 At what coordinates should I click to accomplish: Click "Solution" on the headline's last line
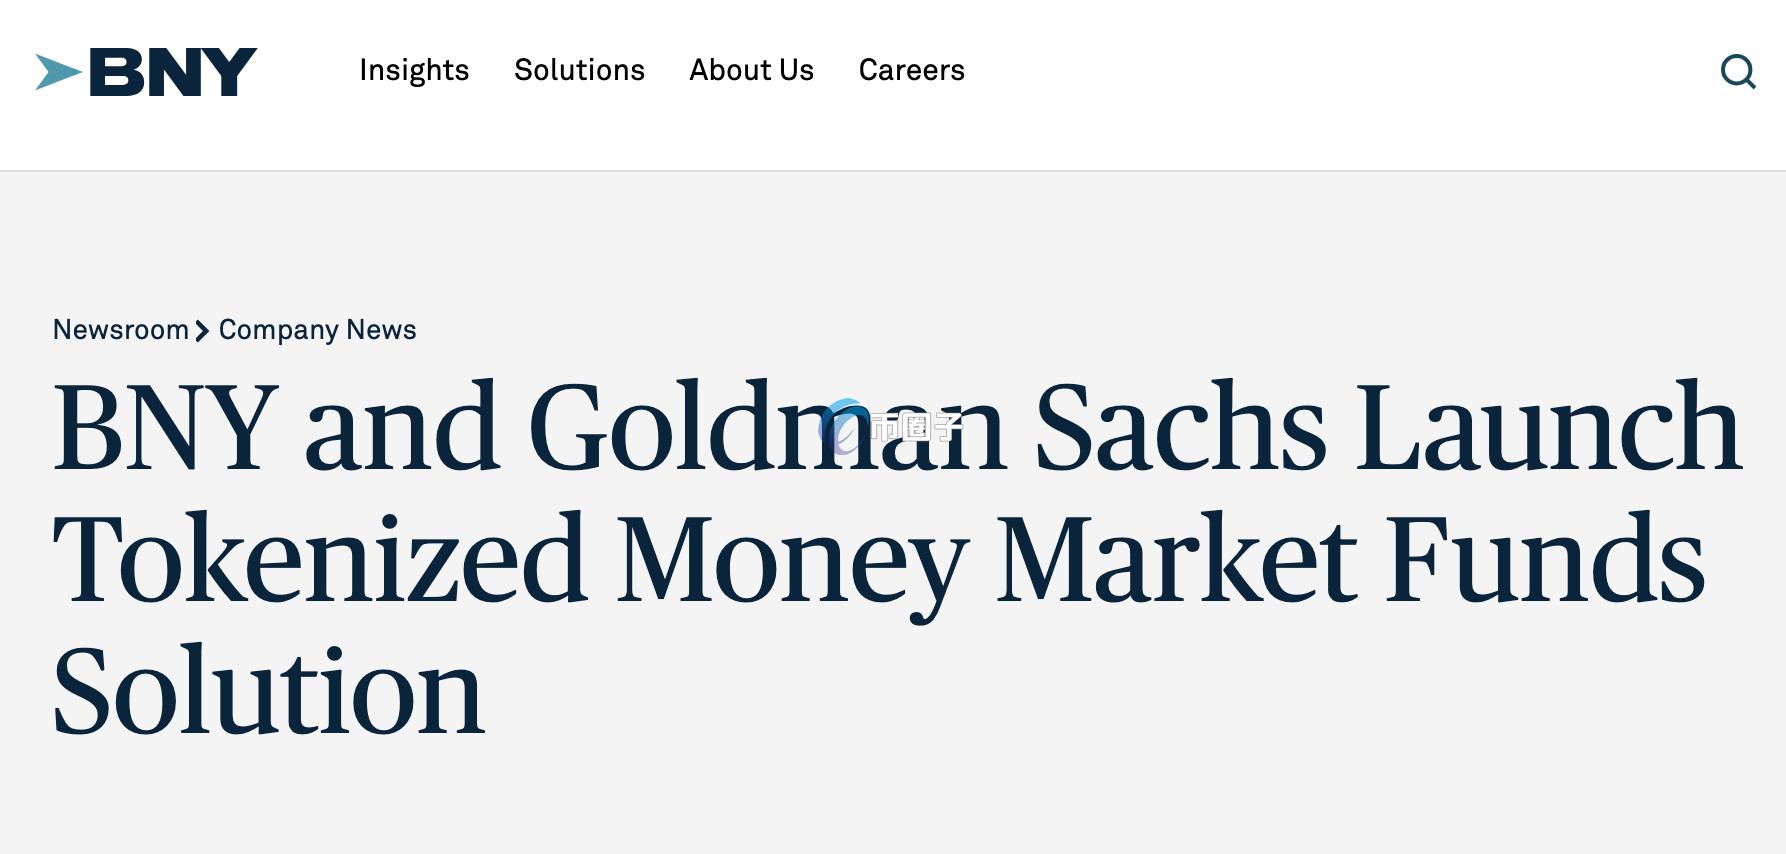(268, 690)
